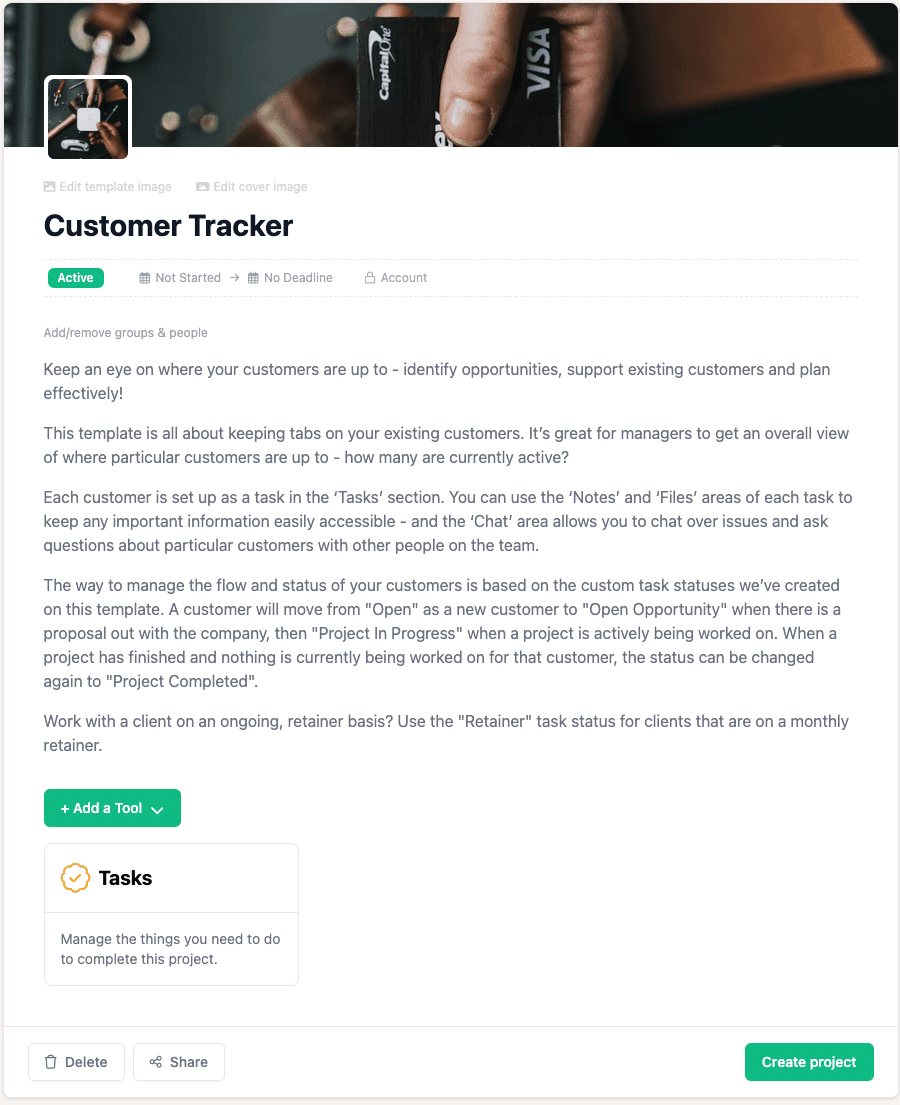The height and width of the screenshot is (1105, 900).
Task: Click the edit cover image icon
Action: (201, 186)
